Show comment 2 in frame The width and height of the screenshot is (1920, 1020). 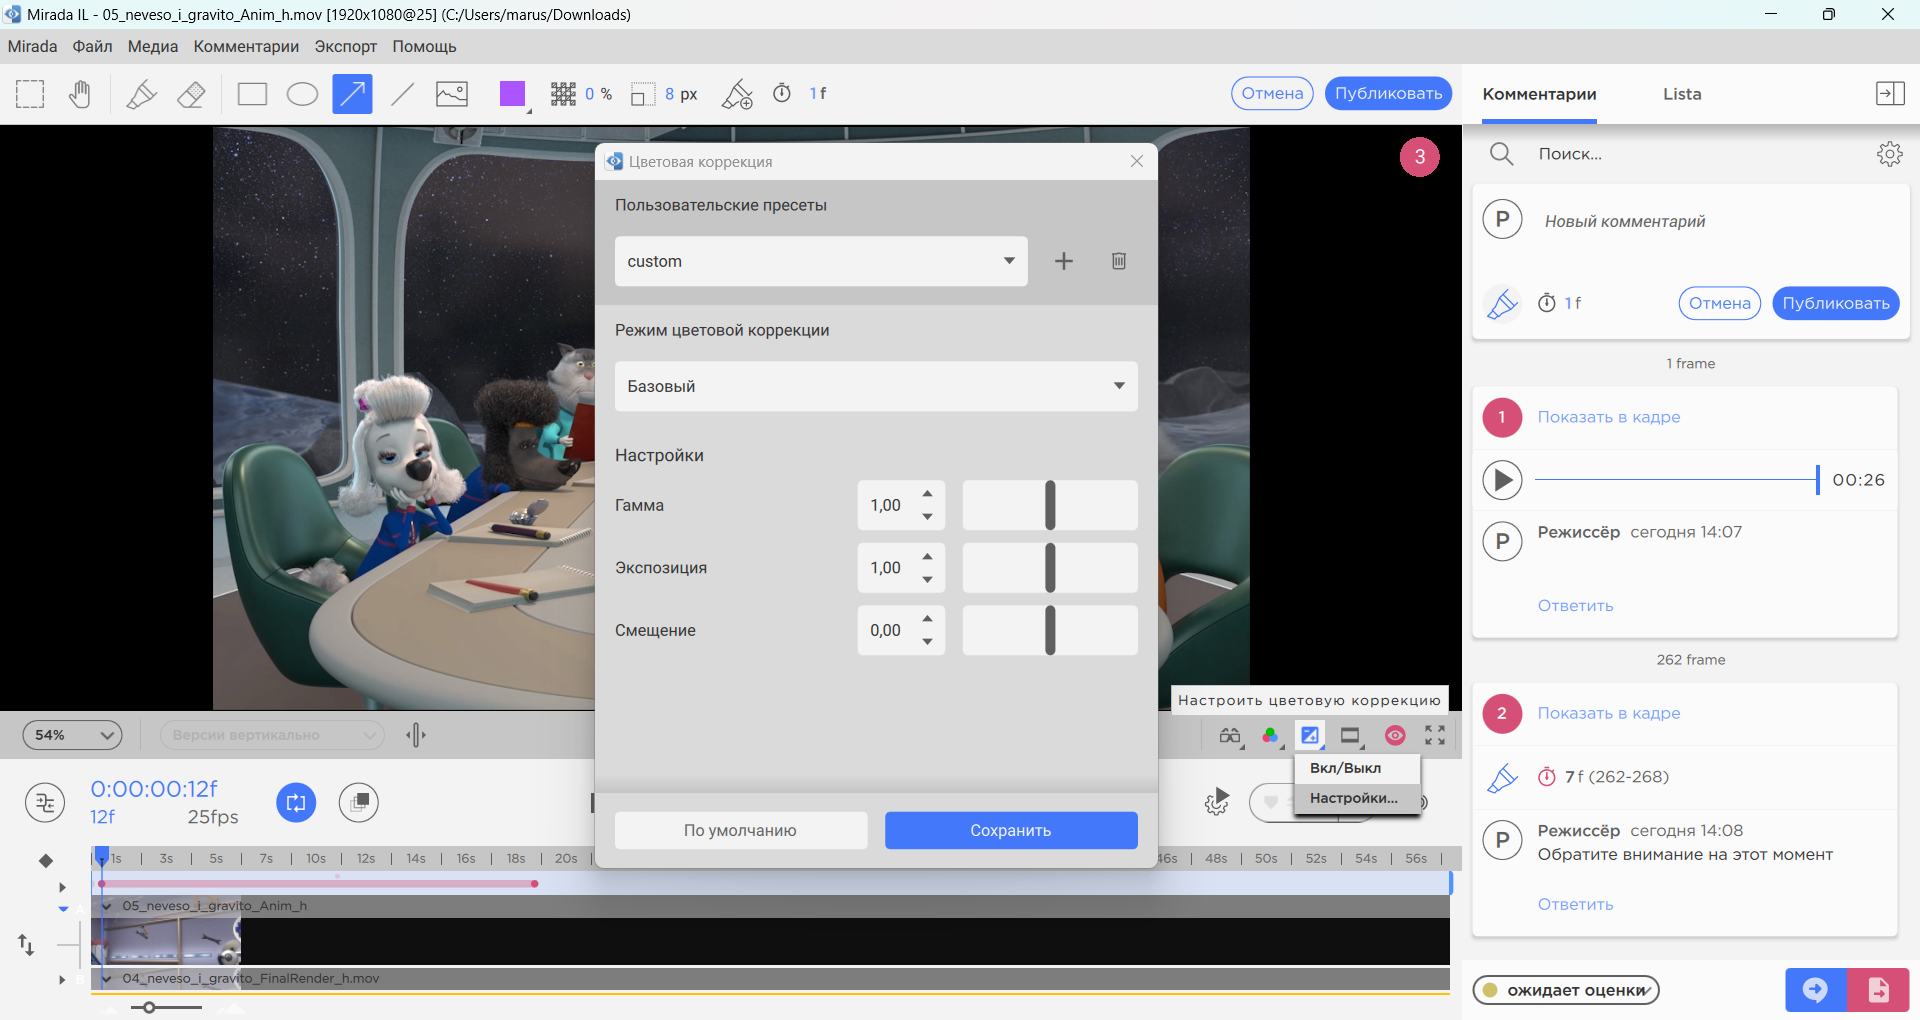(1608, 713)
